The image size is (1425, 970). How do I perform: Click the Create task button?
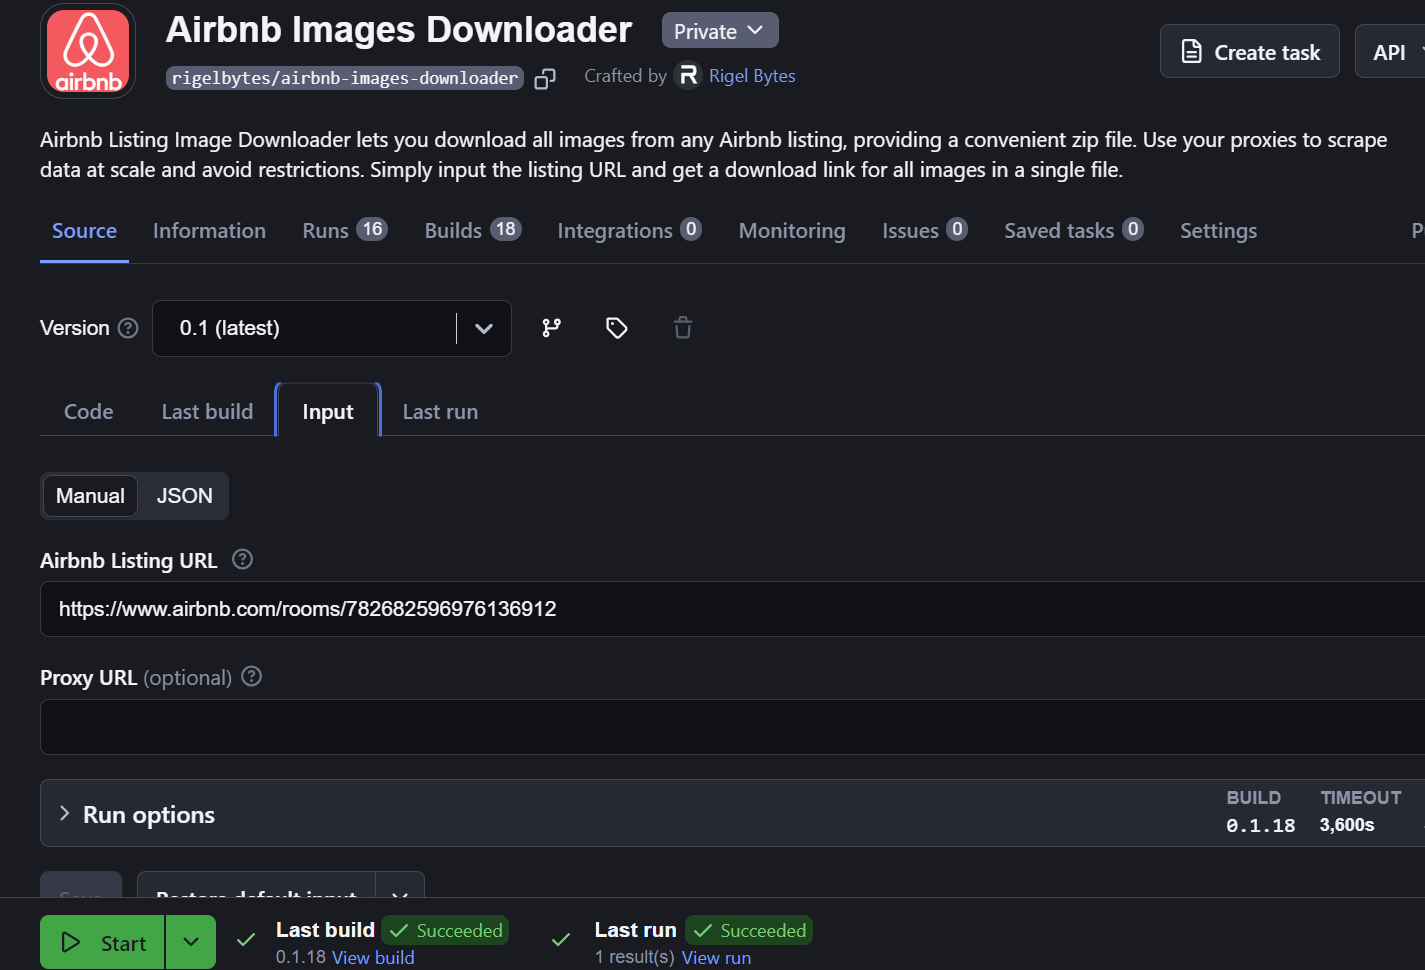(x=1250, y=52)
